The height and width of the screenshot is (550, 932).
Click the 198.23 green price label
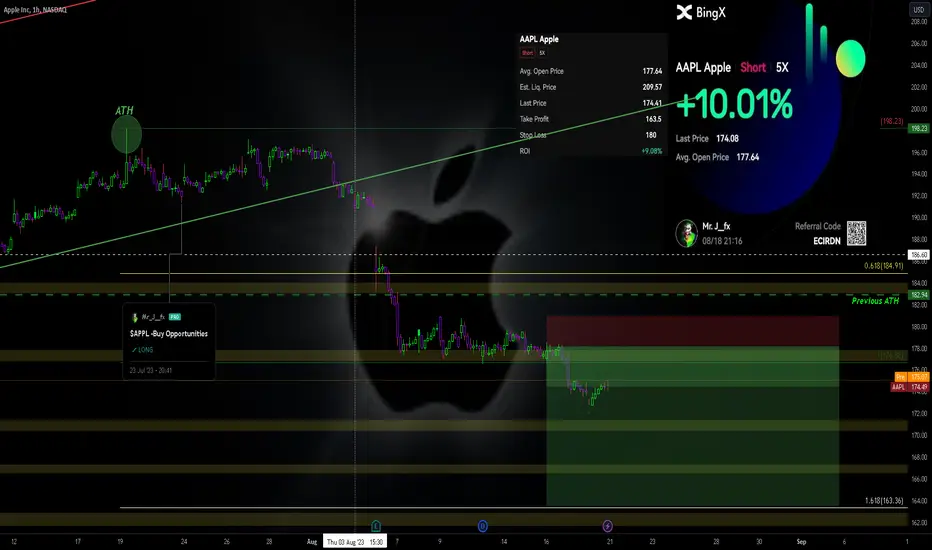click(919, 128)
